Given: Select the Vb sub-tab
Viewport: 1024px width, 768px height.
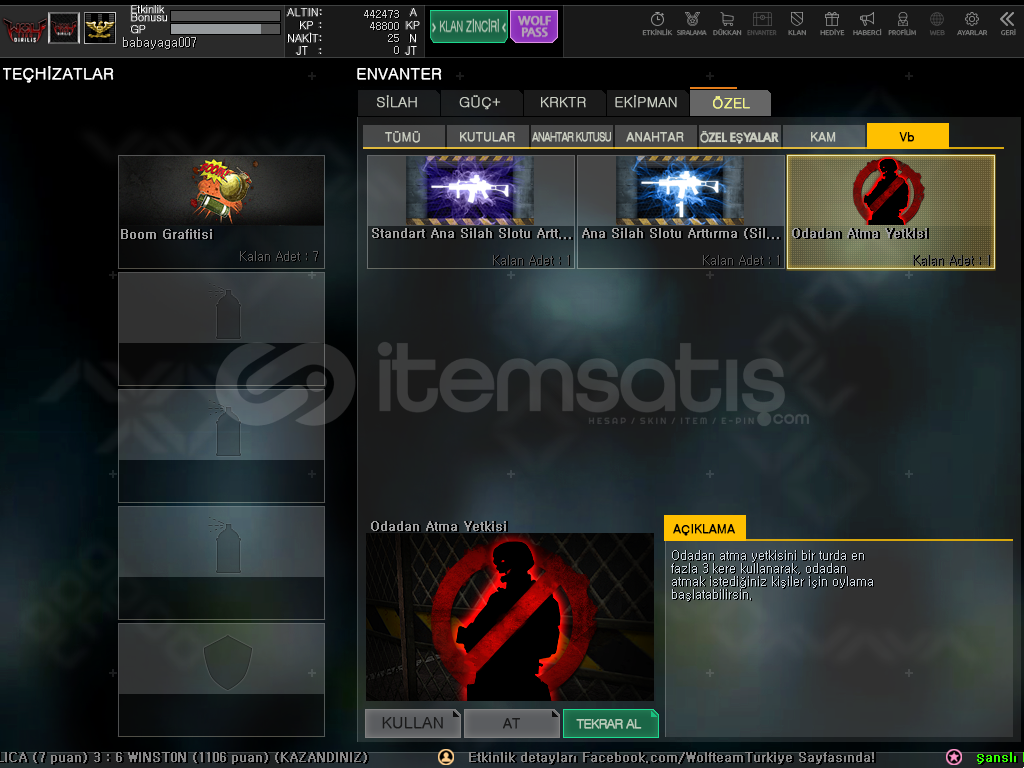Looking at the screenshot, I should [907, 136].
